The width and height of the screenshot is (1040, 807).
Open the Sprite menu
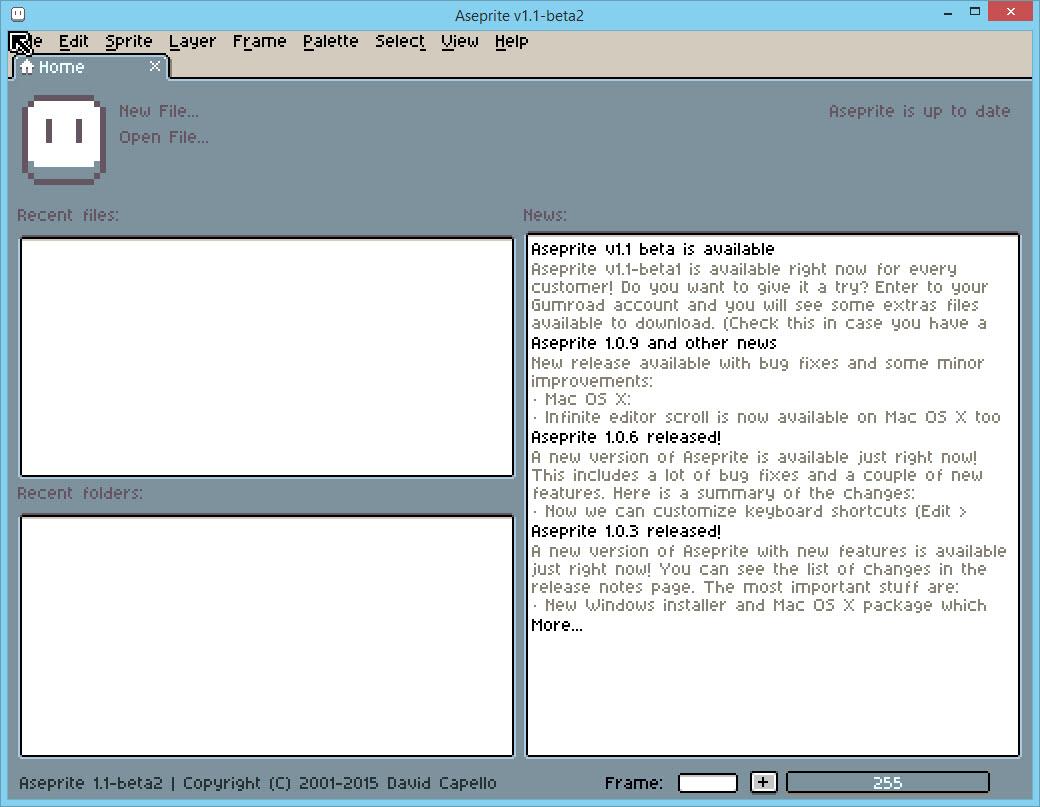point(129,42)
